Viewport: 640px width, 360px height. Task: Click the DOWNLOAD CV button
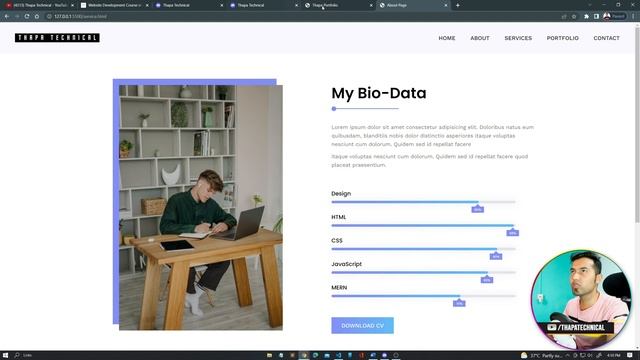[x=362, y=325]
